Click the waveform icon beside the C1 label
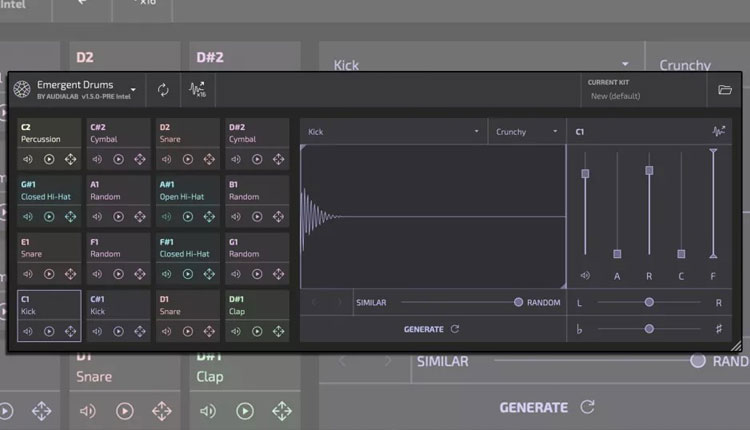750x430 pixels. coord(718,131)
